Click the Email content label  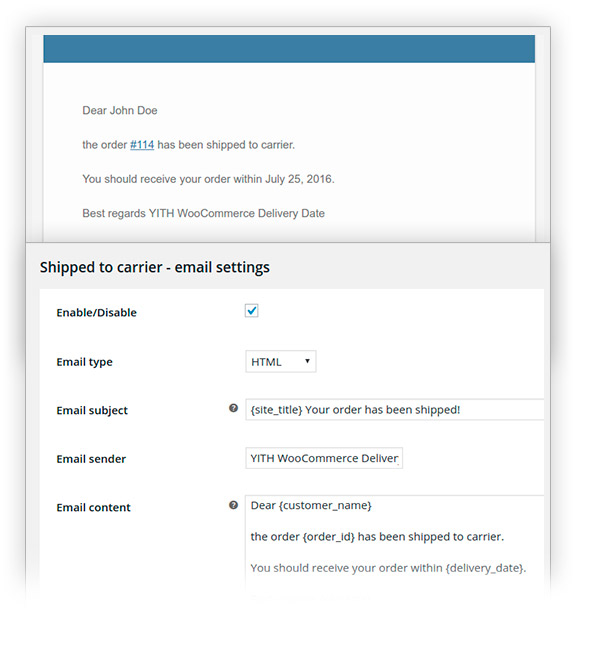[x=93, y=507]
